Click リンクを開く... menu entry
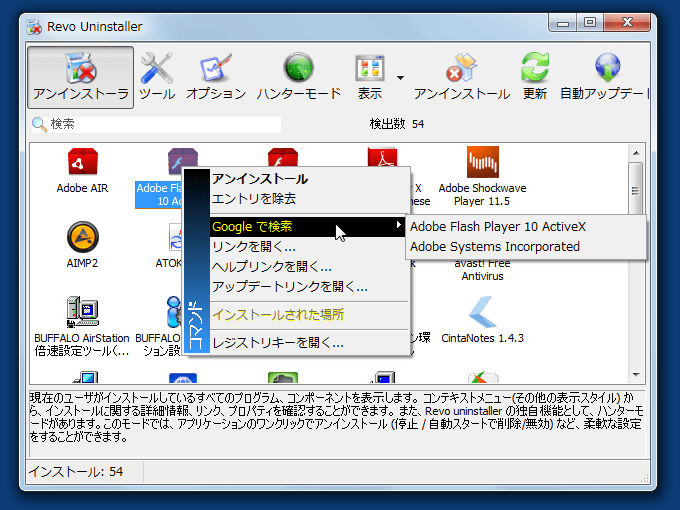 tap(310, 246)
